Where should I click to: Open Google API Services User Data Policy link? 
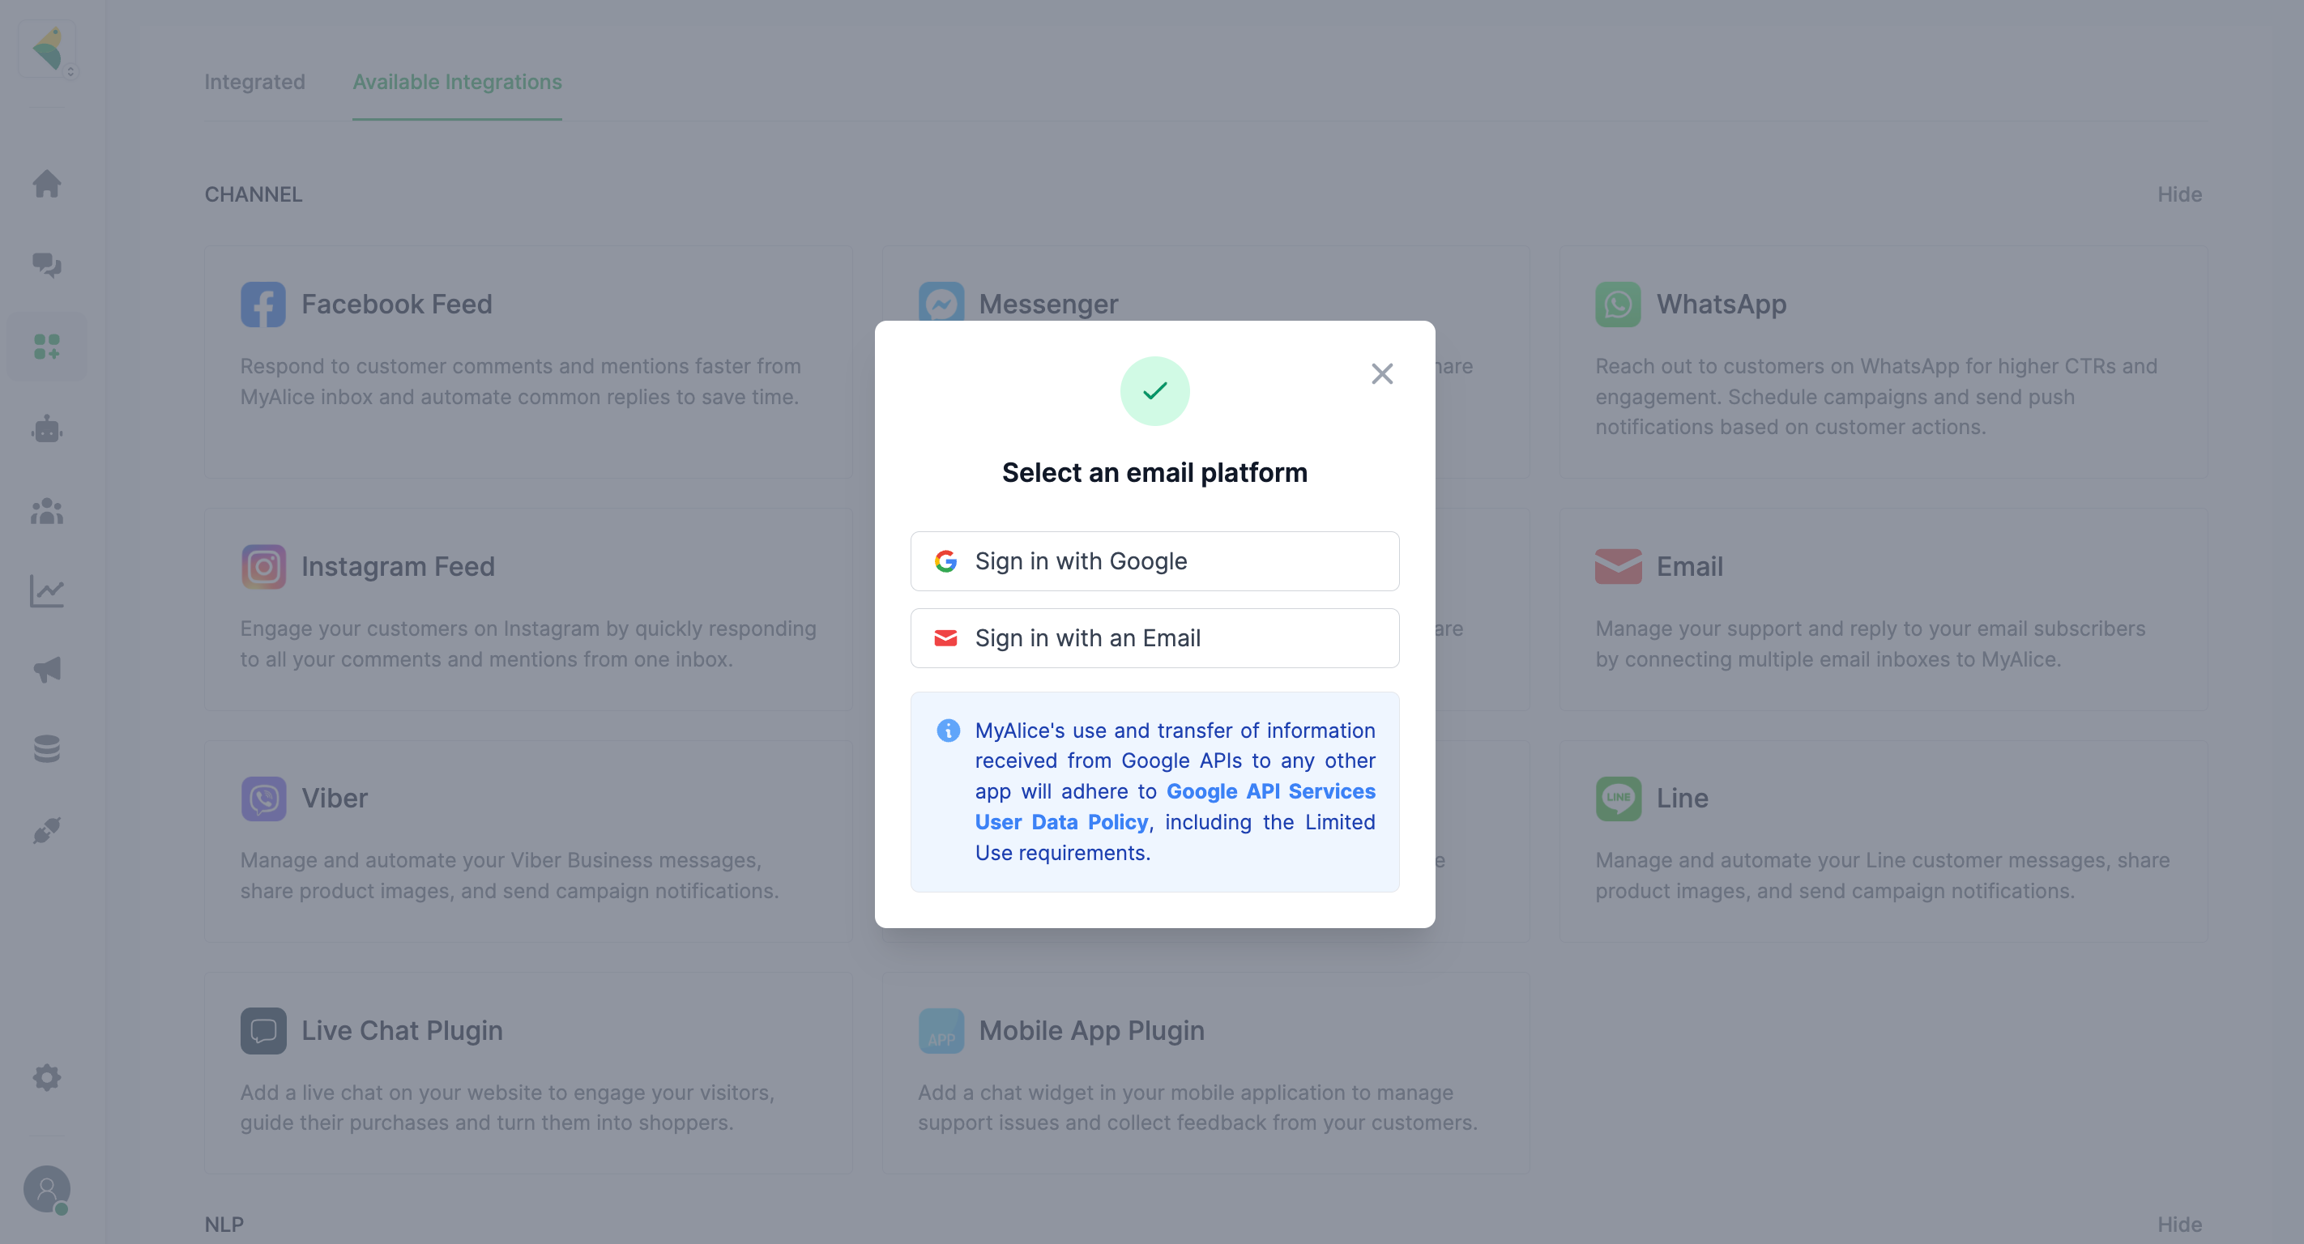pos(1270,792)
